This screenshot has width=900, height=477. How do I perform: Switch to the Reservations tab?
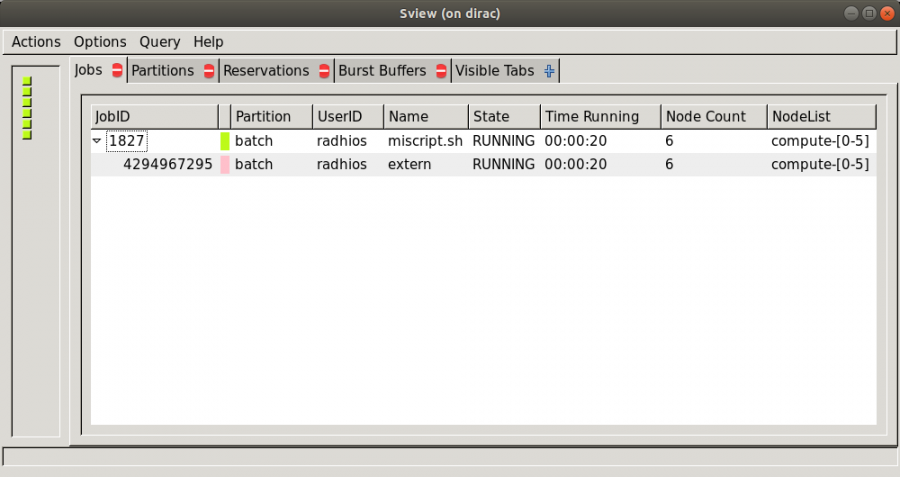(266, 71)
